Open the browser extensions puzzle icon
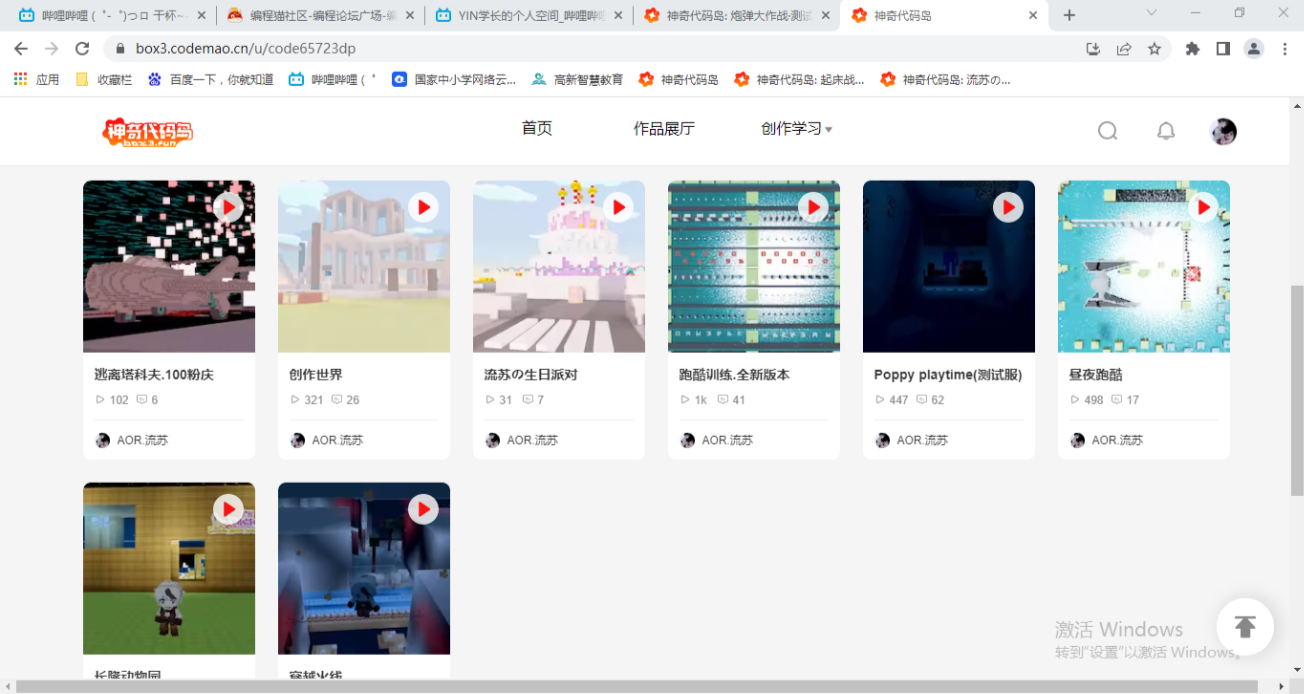The width and height of the screenshot is (1304, 694). [x=1192, y=48]
